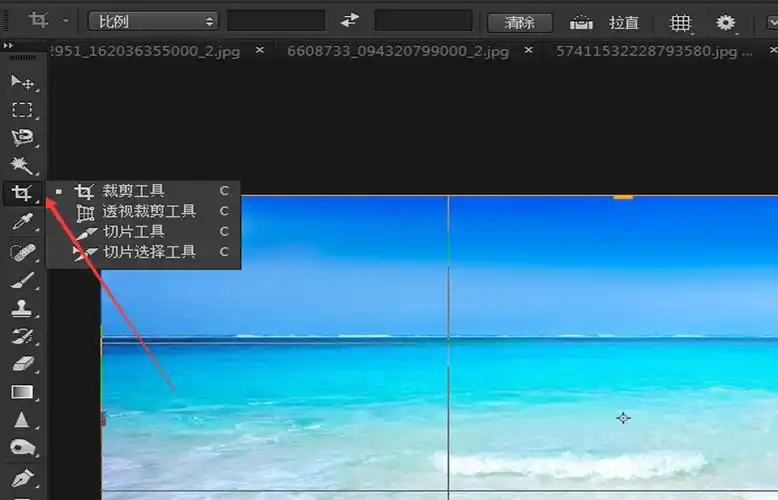Select the Sponge tool

(22, 448)
